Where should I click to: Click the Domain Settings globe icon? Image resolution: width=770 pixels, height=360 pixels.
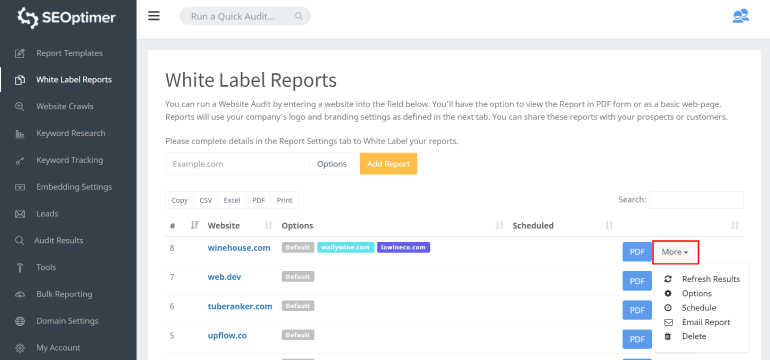click(x=20, y=321)
